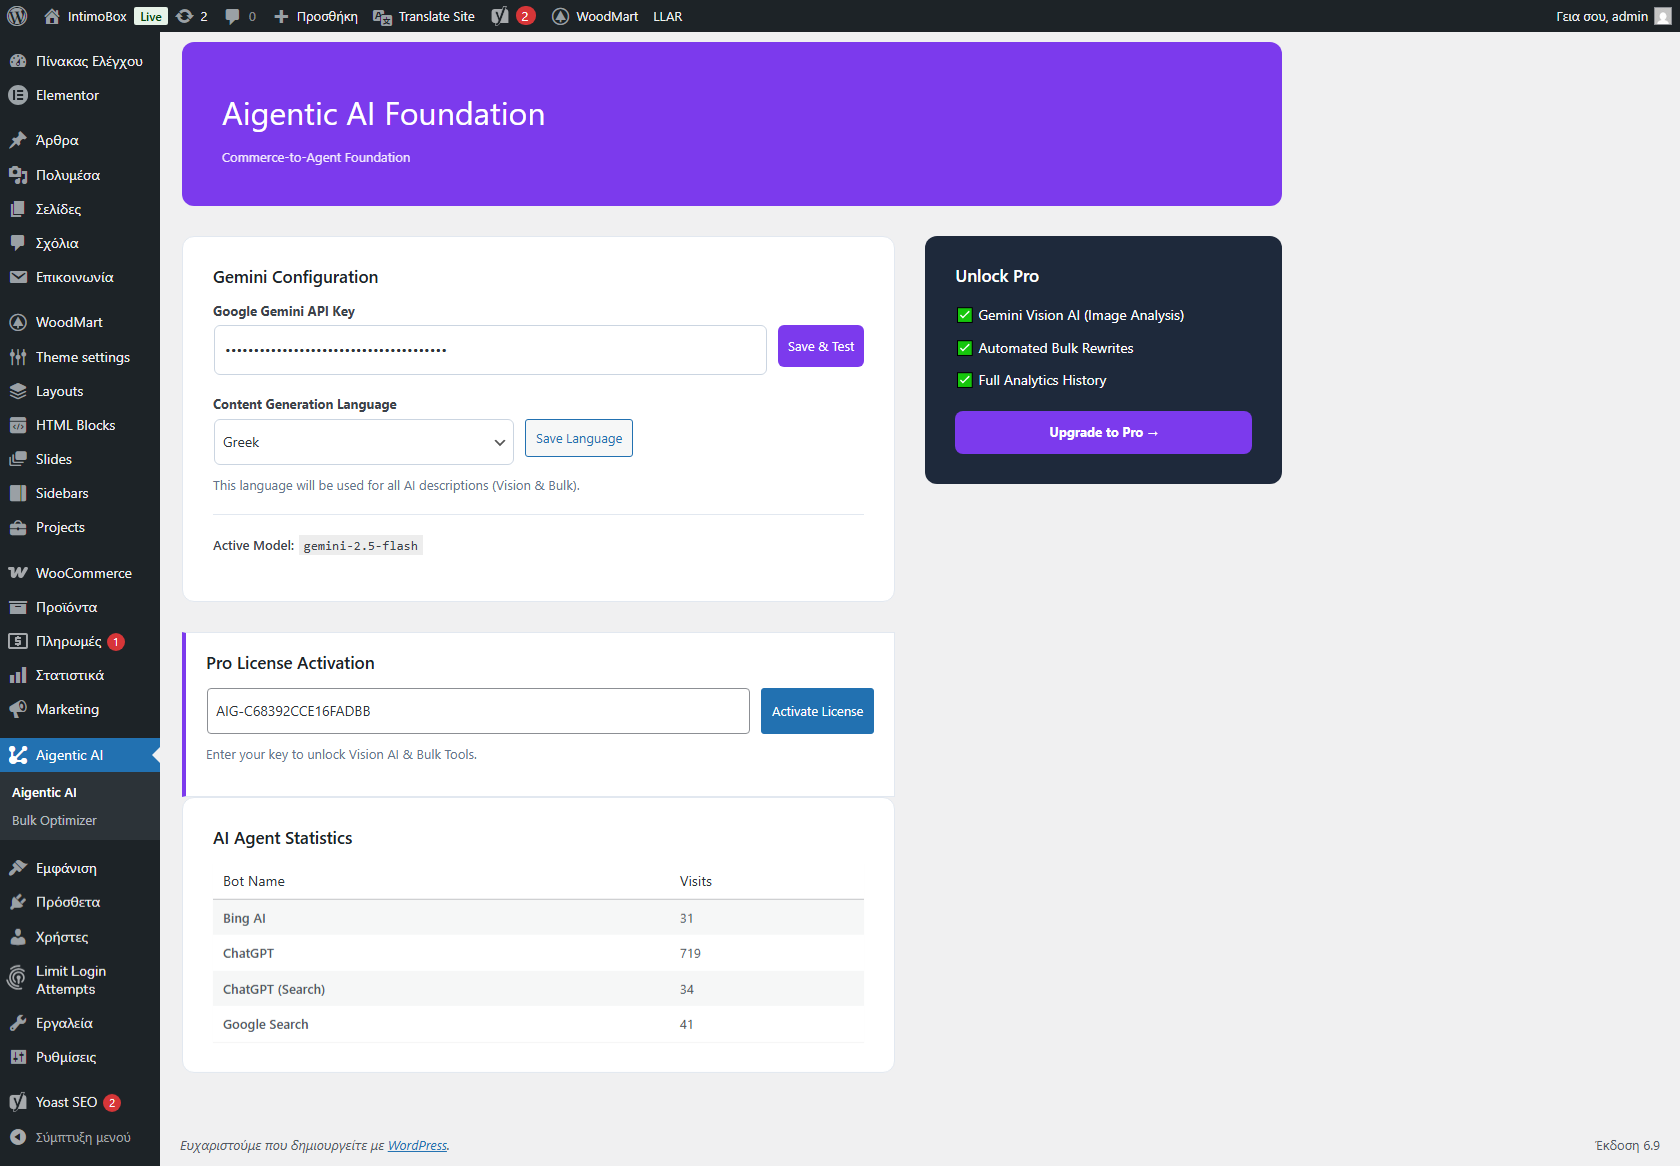Click the license key input field
The height and width of the screenshot is (1166, 1680).
477,711
